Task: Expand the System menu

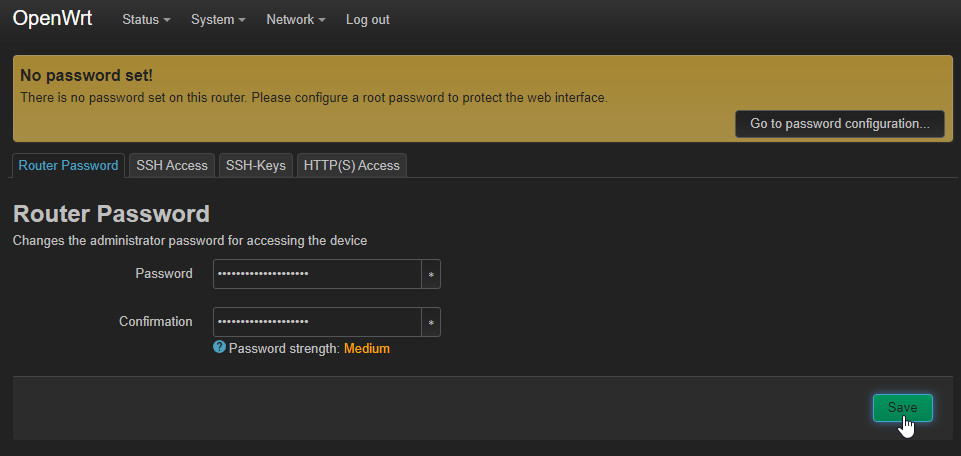Action: [x=218, y=20]
